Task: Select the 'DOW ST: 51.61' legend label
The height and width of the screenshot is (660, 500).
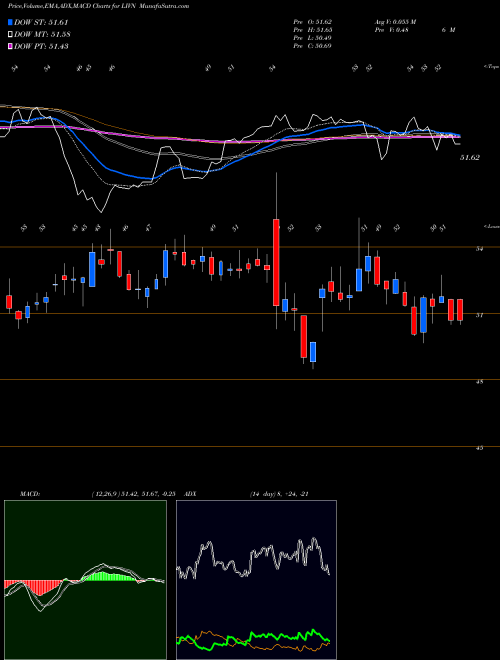Action: (41, 23)
